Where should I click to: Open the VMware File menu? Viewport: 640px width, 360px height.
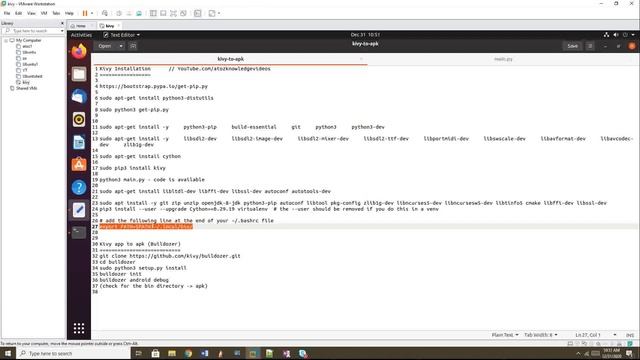click(x=7, y=13)
